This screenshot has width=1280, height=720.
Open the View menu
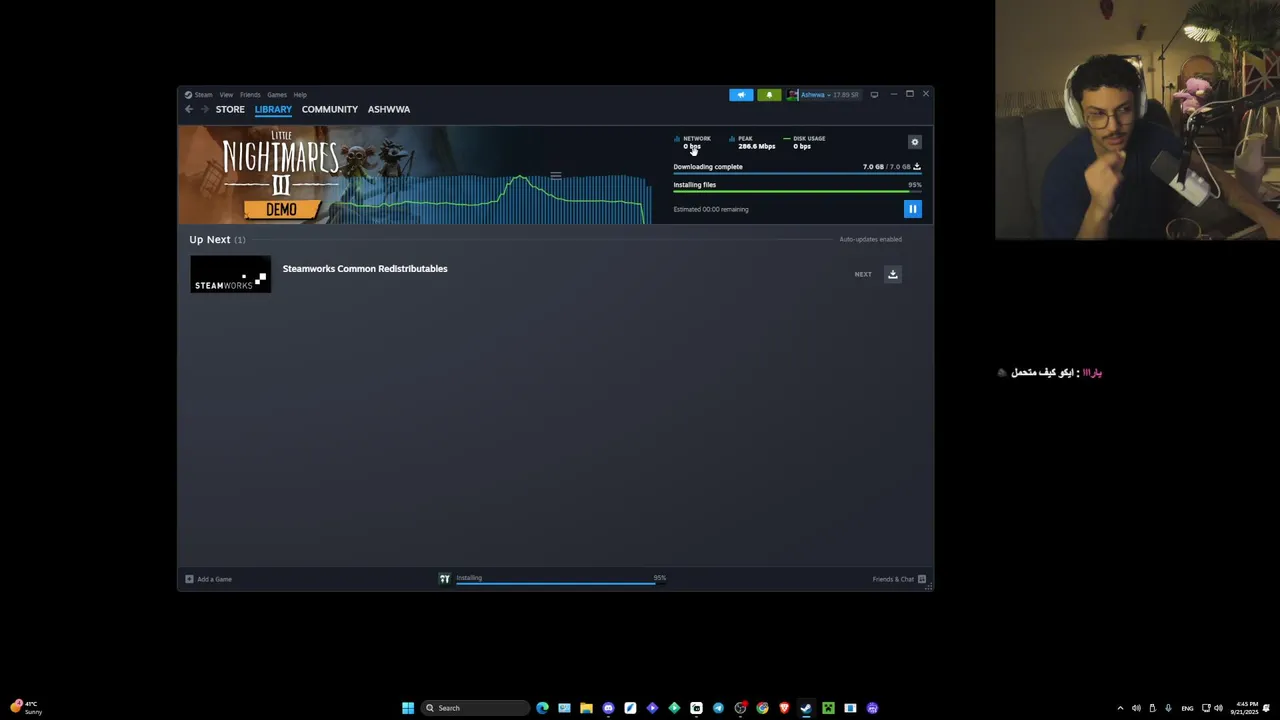[226, 95]
